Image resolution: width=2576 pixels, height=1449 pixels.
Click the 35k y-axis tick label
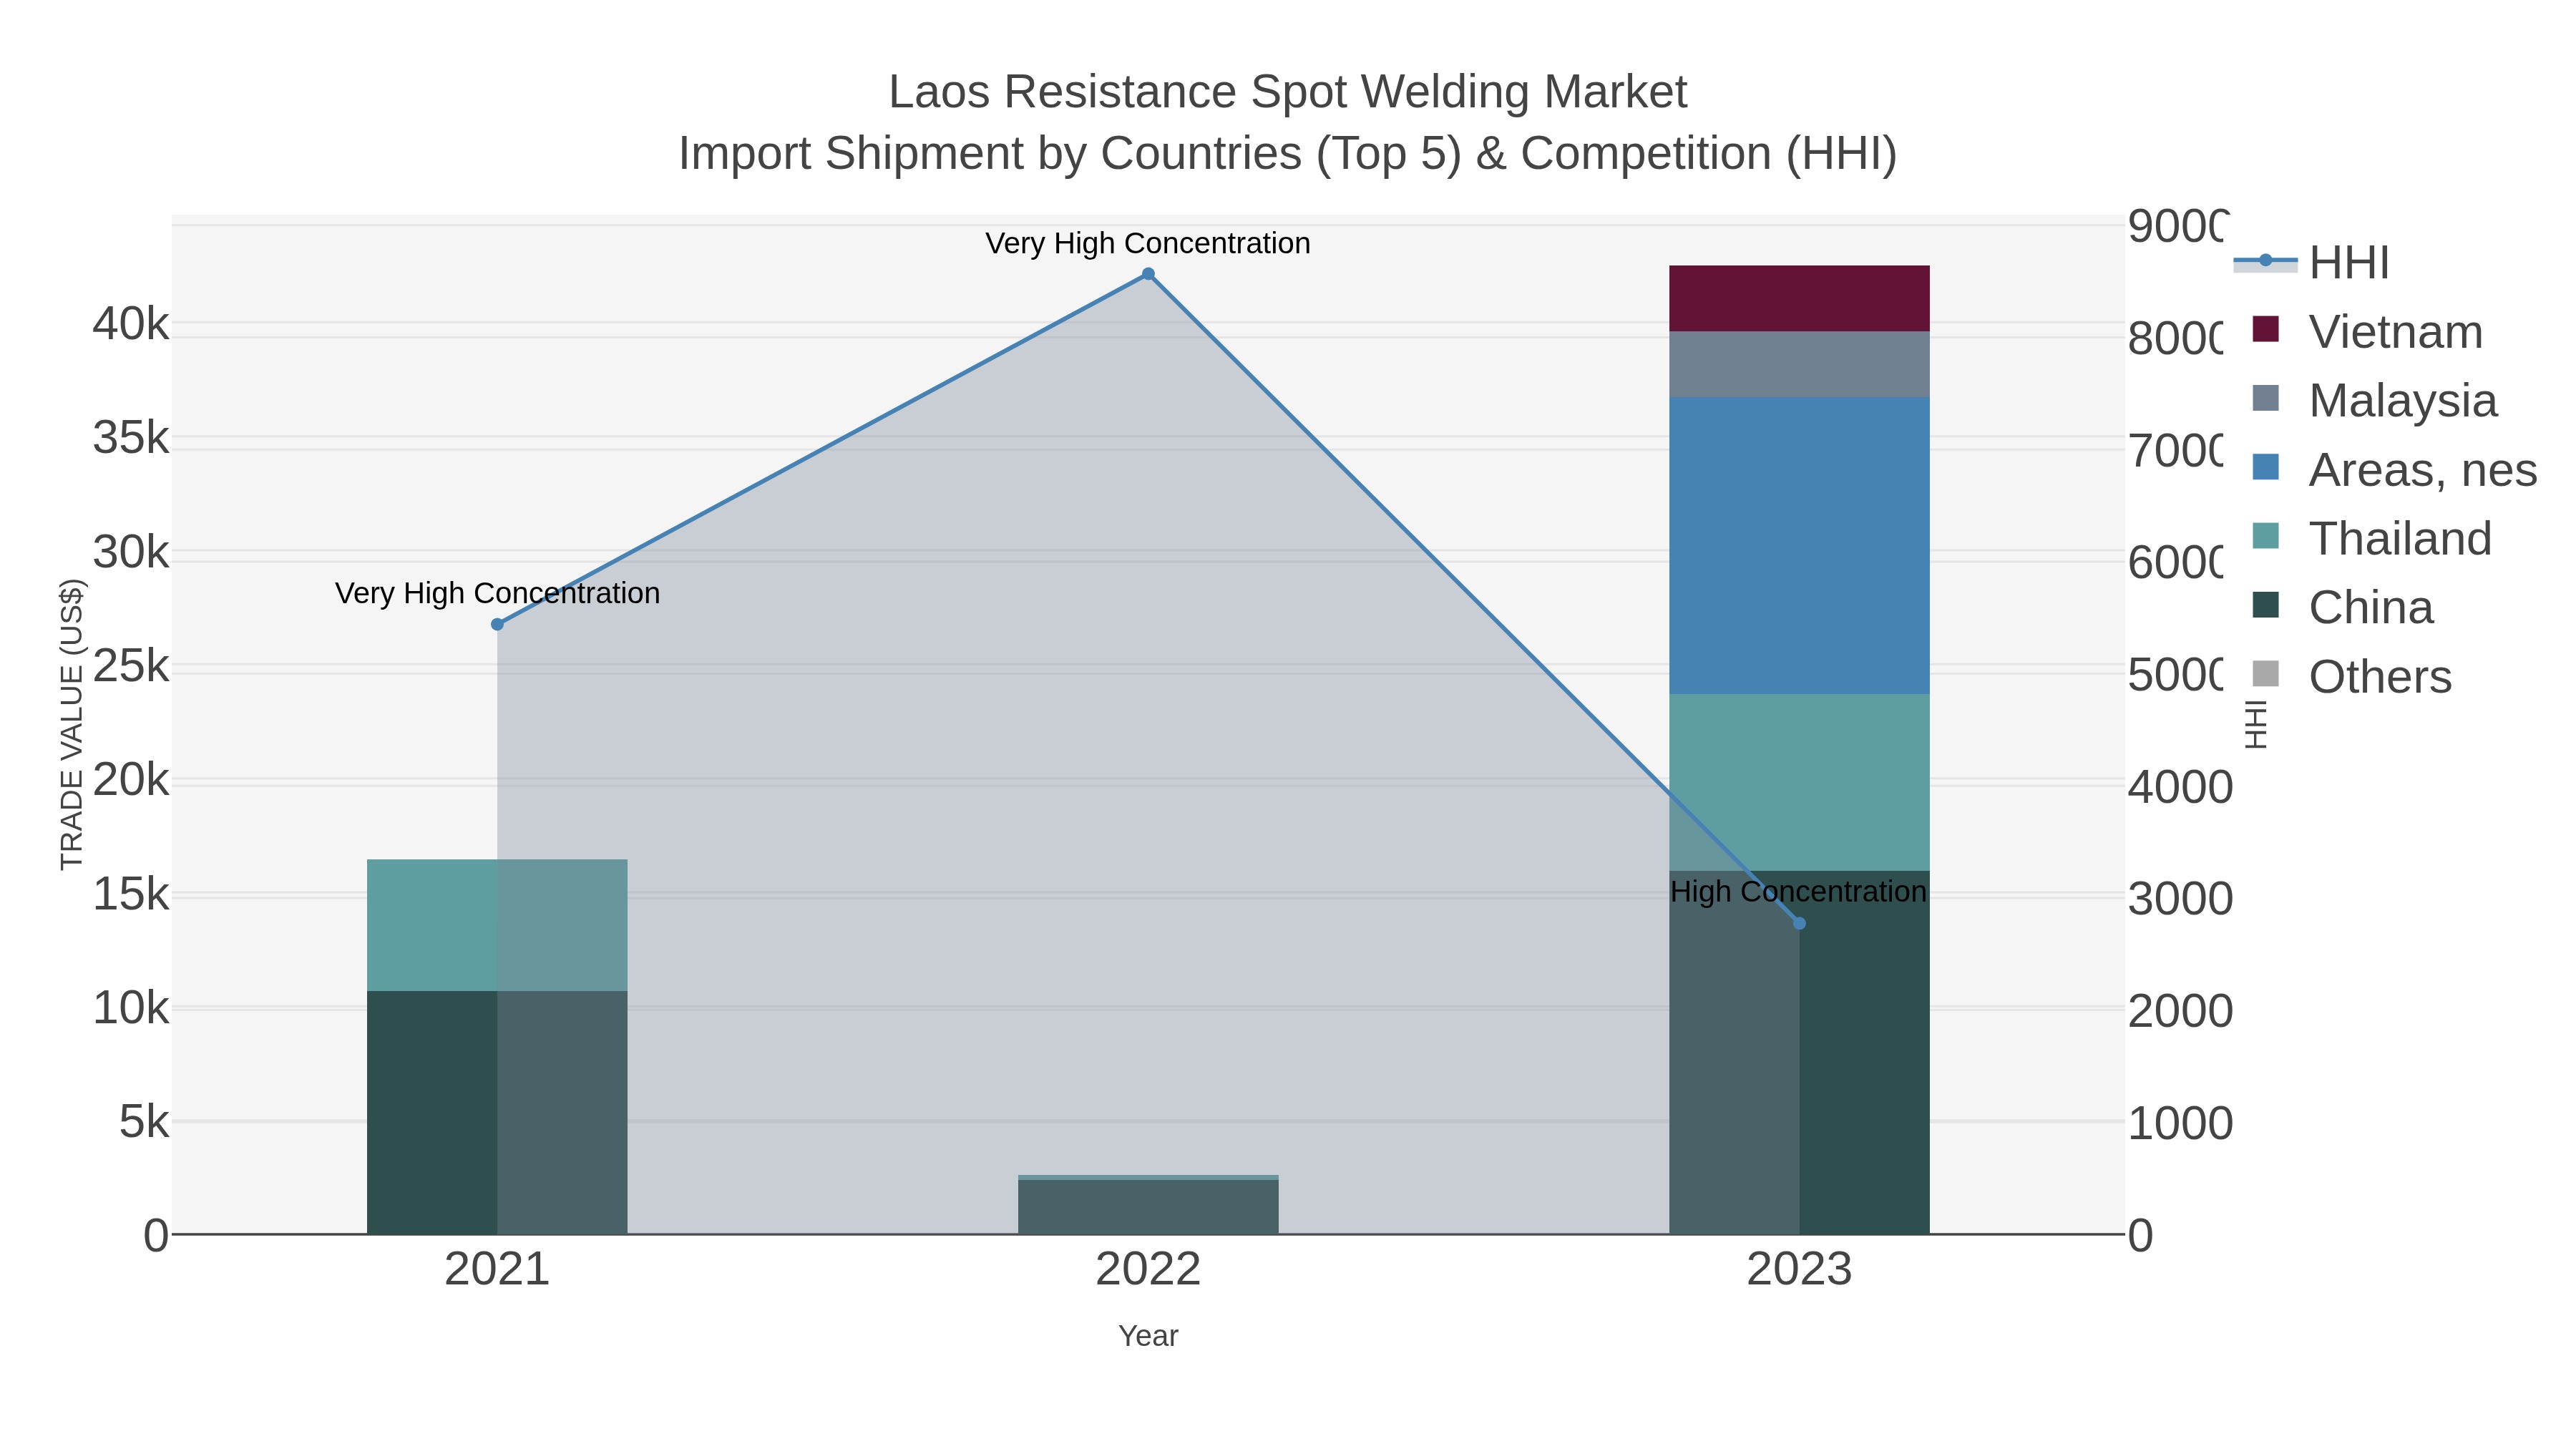(x=131, y=437)
